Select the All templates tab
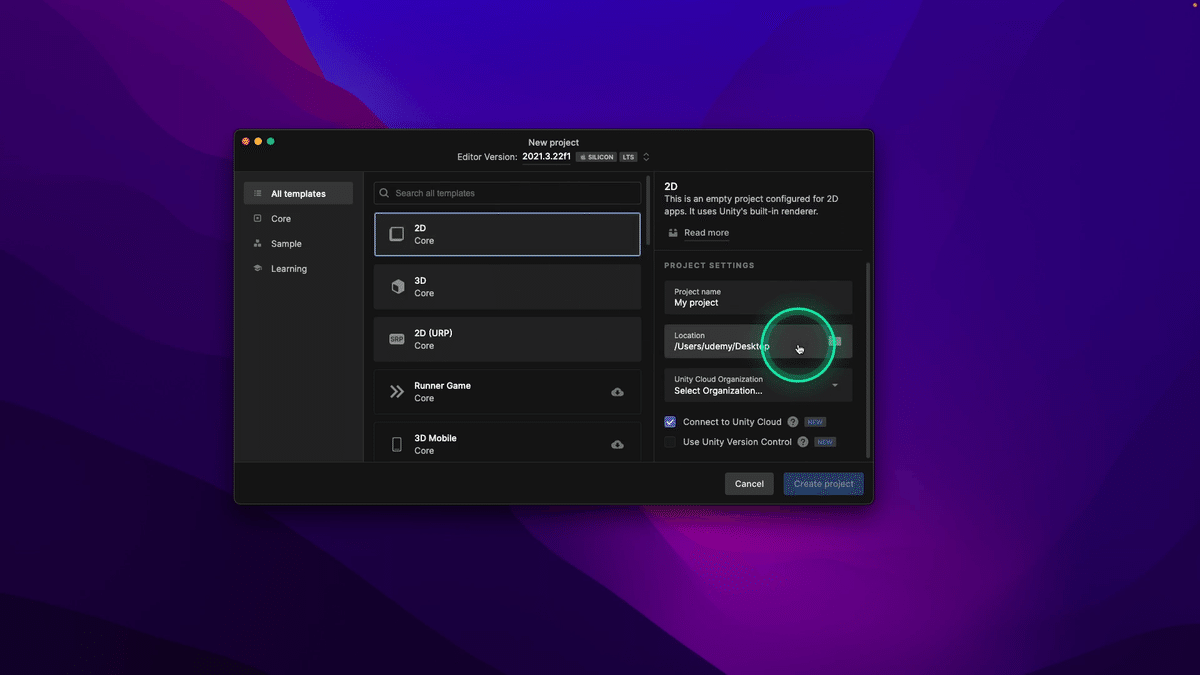The image size is (1200, 675). [x=298, y=194]
